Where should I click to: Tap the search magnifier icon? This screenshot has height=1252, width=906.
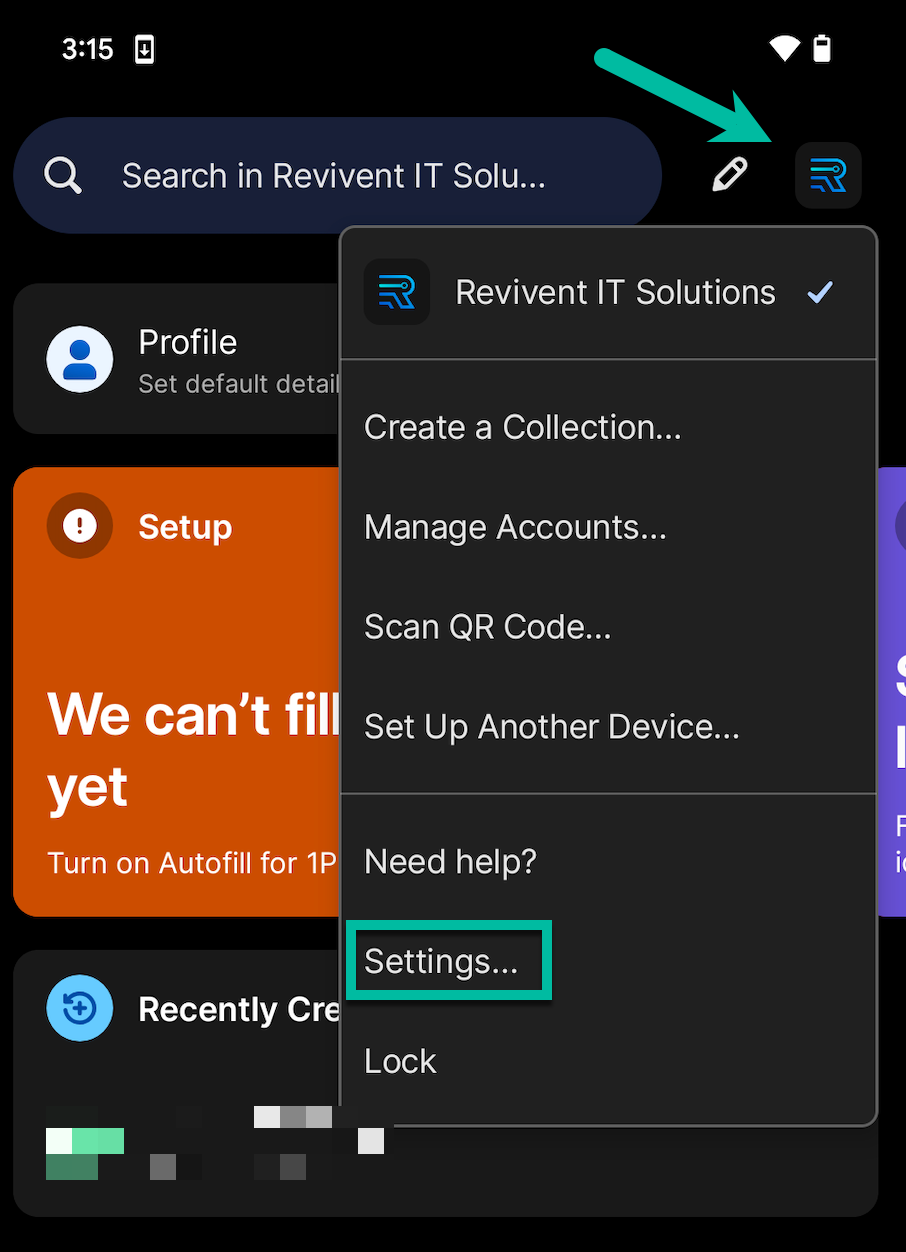pyautogui.click(x=63, y=176)
